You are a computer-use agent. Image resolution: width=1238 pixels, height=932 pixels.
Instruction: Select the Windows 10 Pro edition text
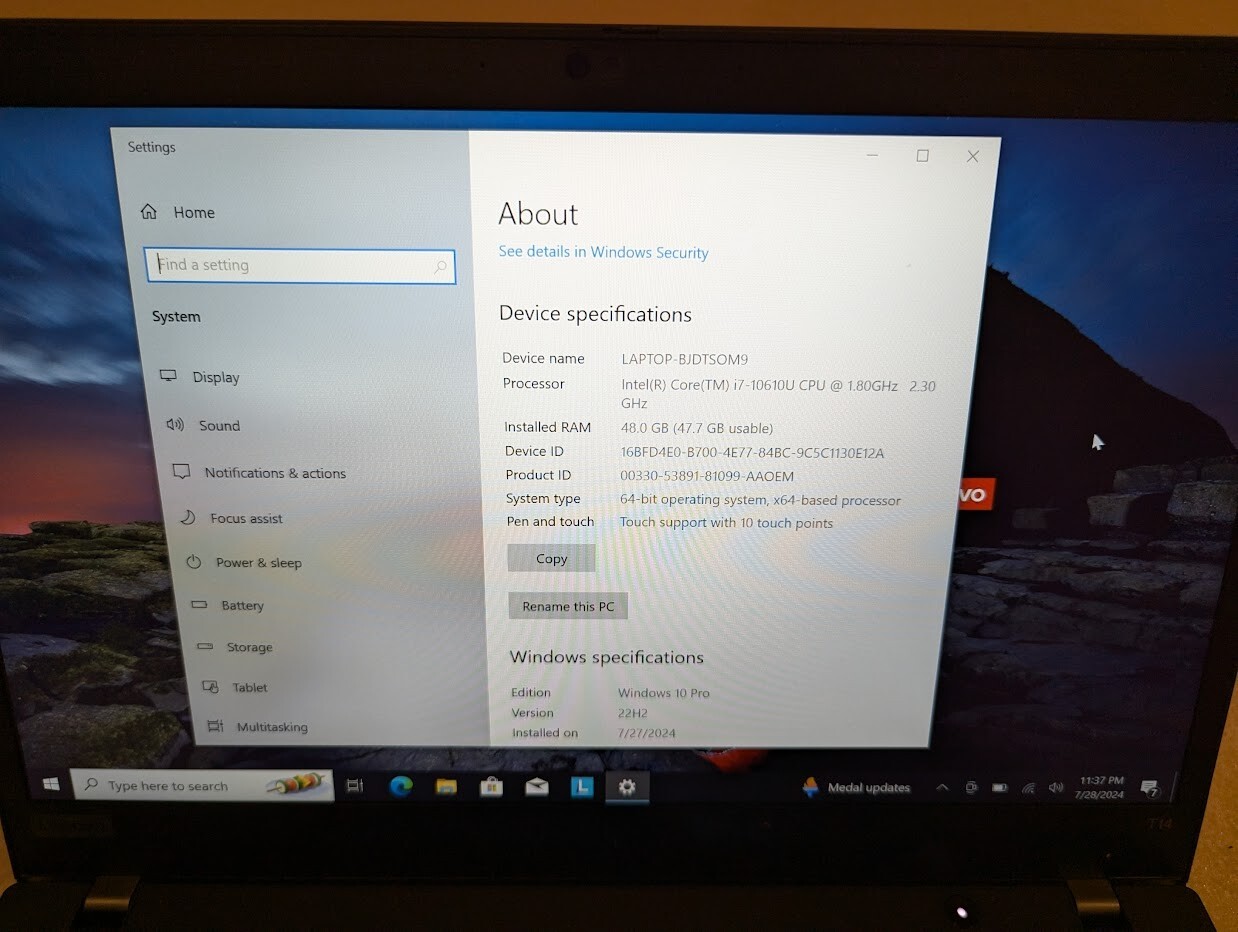664,693
